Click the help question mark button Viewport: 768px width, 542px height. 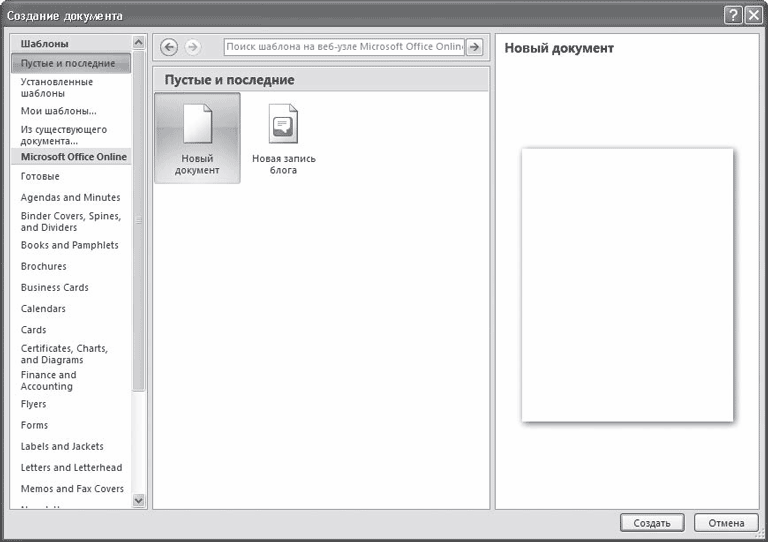coord(733,16)
